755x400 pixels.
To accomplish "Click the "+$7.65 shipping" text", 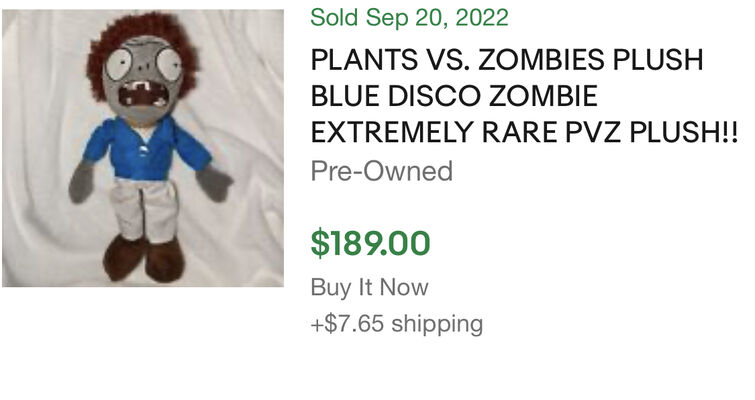I will click(396, 323).
